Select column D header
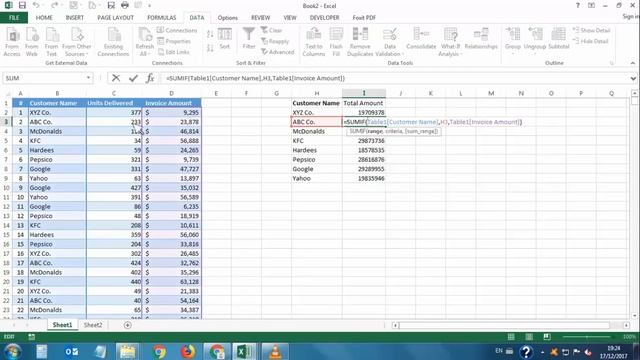Viewport: 640px width, 360px height. point(171,93)
